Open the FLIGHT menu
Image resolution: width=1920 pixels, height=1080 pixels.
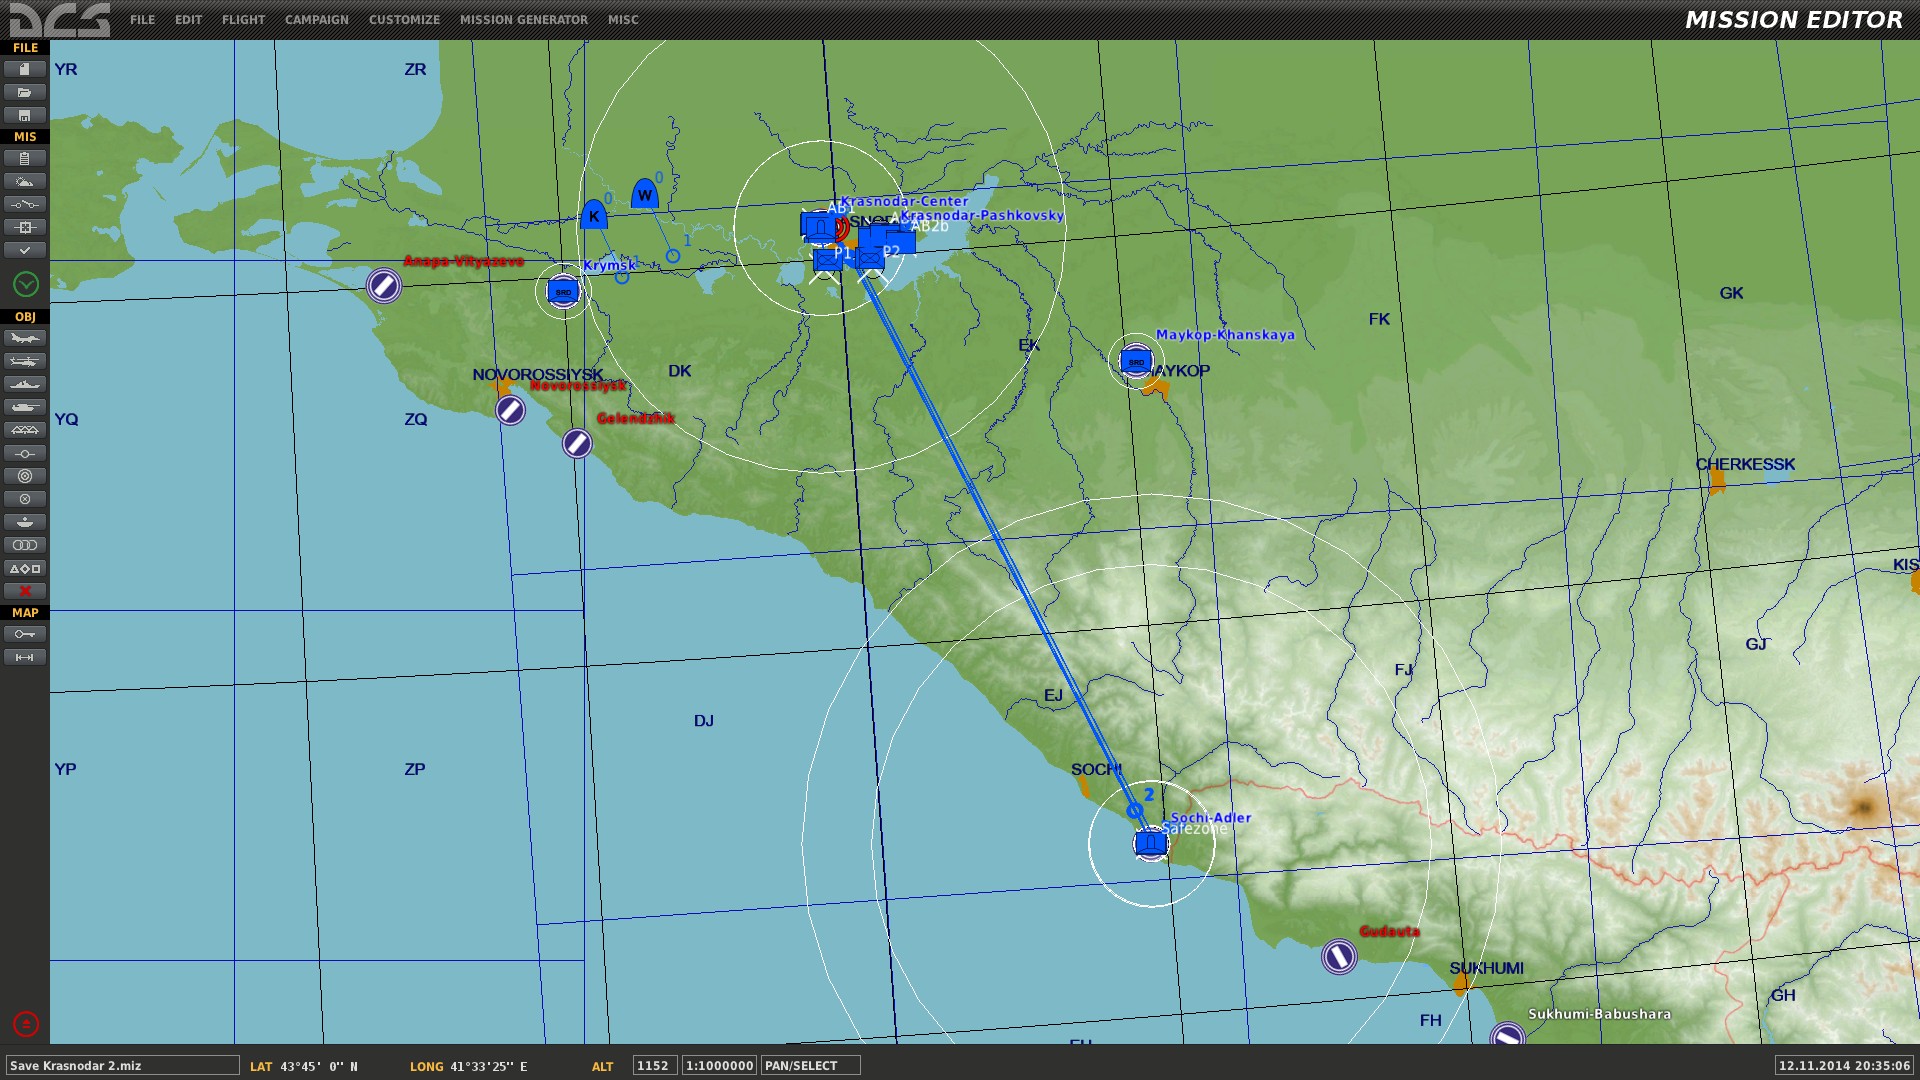(243, 20)
